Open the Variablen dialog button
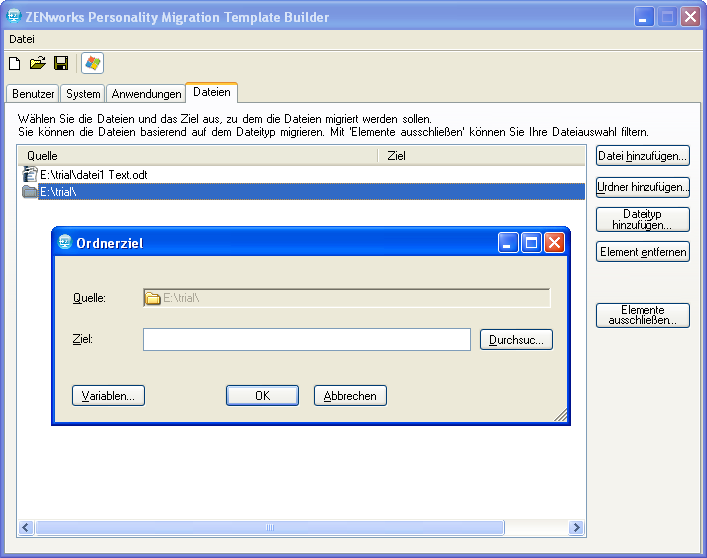 pos(108,396)
